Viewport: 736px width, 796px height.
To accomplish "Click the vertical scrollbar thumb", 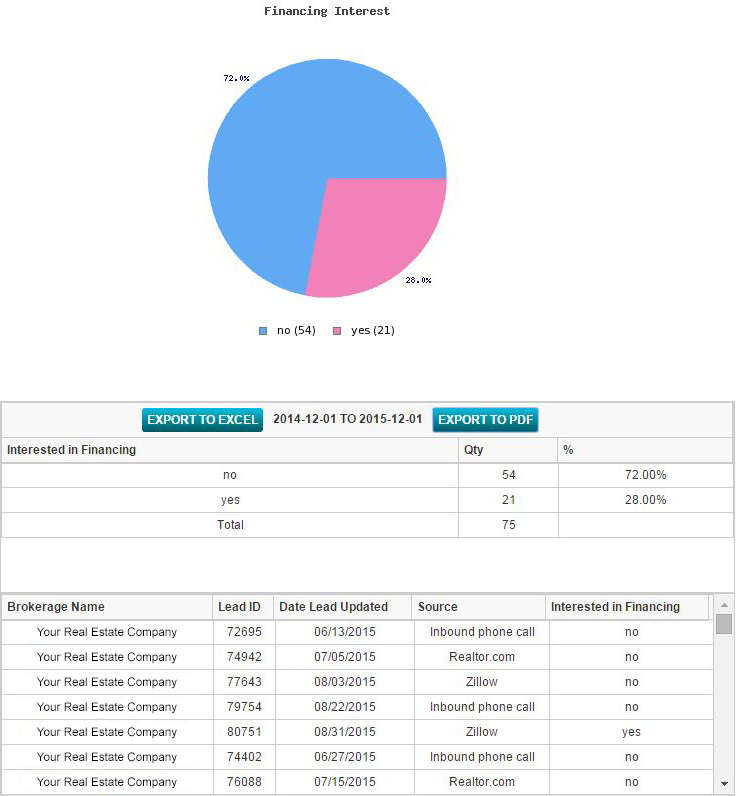I will click(723, 625).
